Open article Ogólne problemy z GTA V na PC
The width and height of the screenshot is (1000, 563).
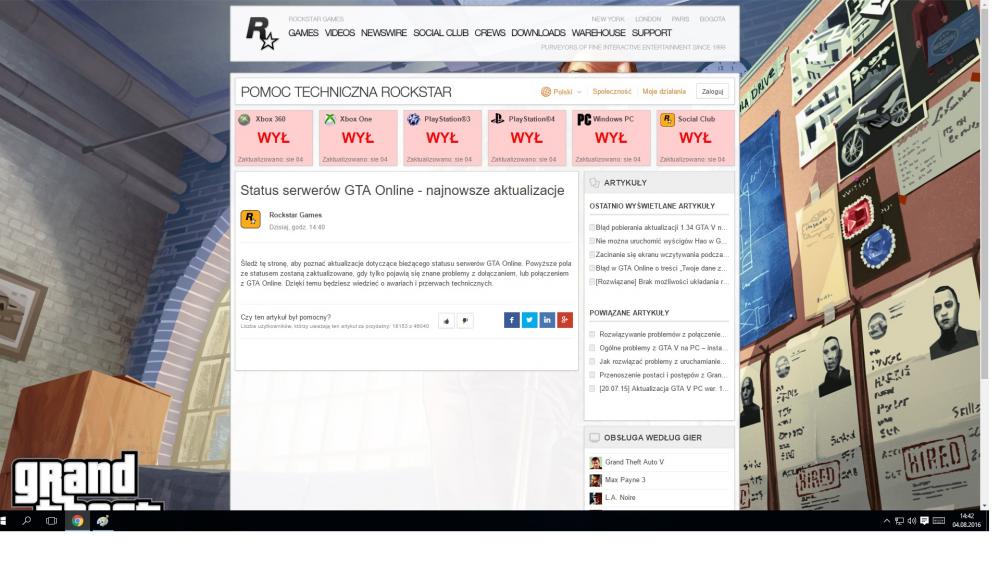tap(663, 348)
